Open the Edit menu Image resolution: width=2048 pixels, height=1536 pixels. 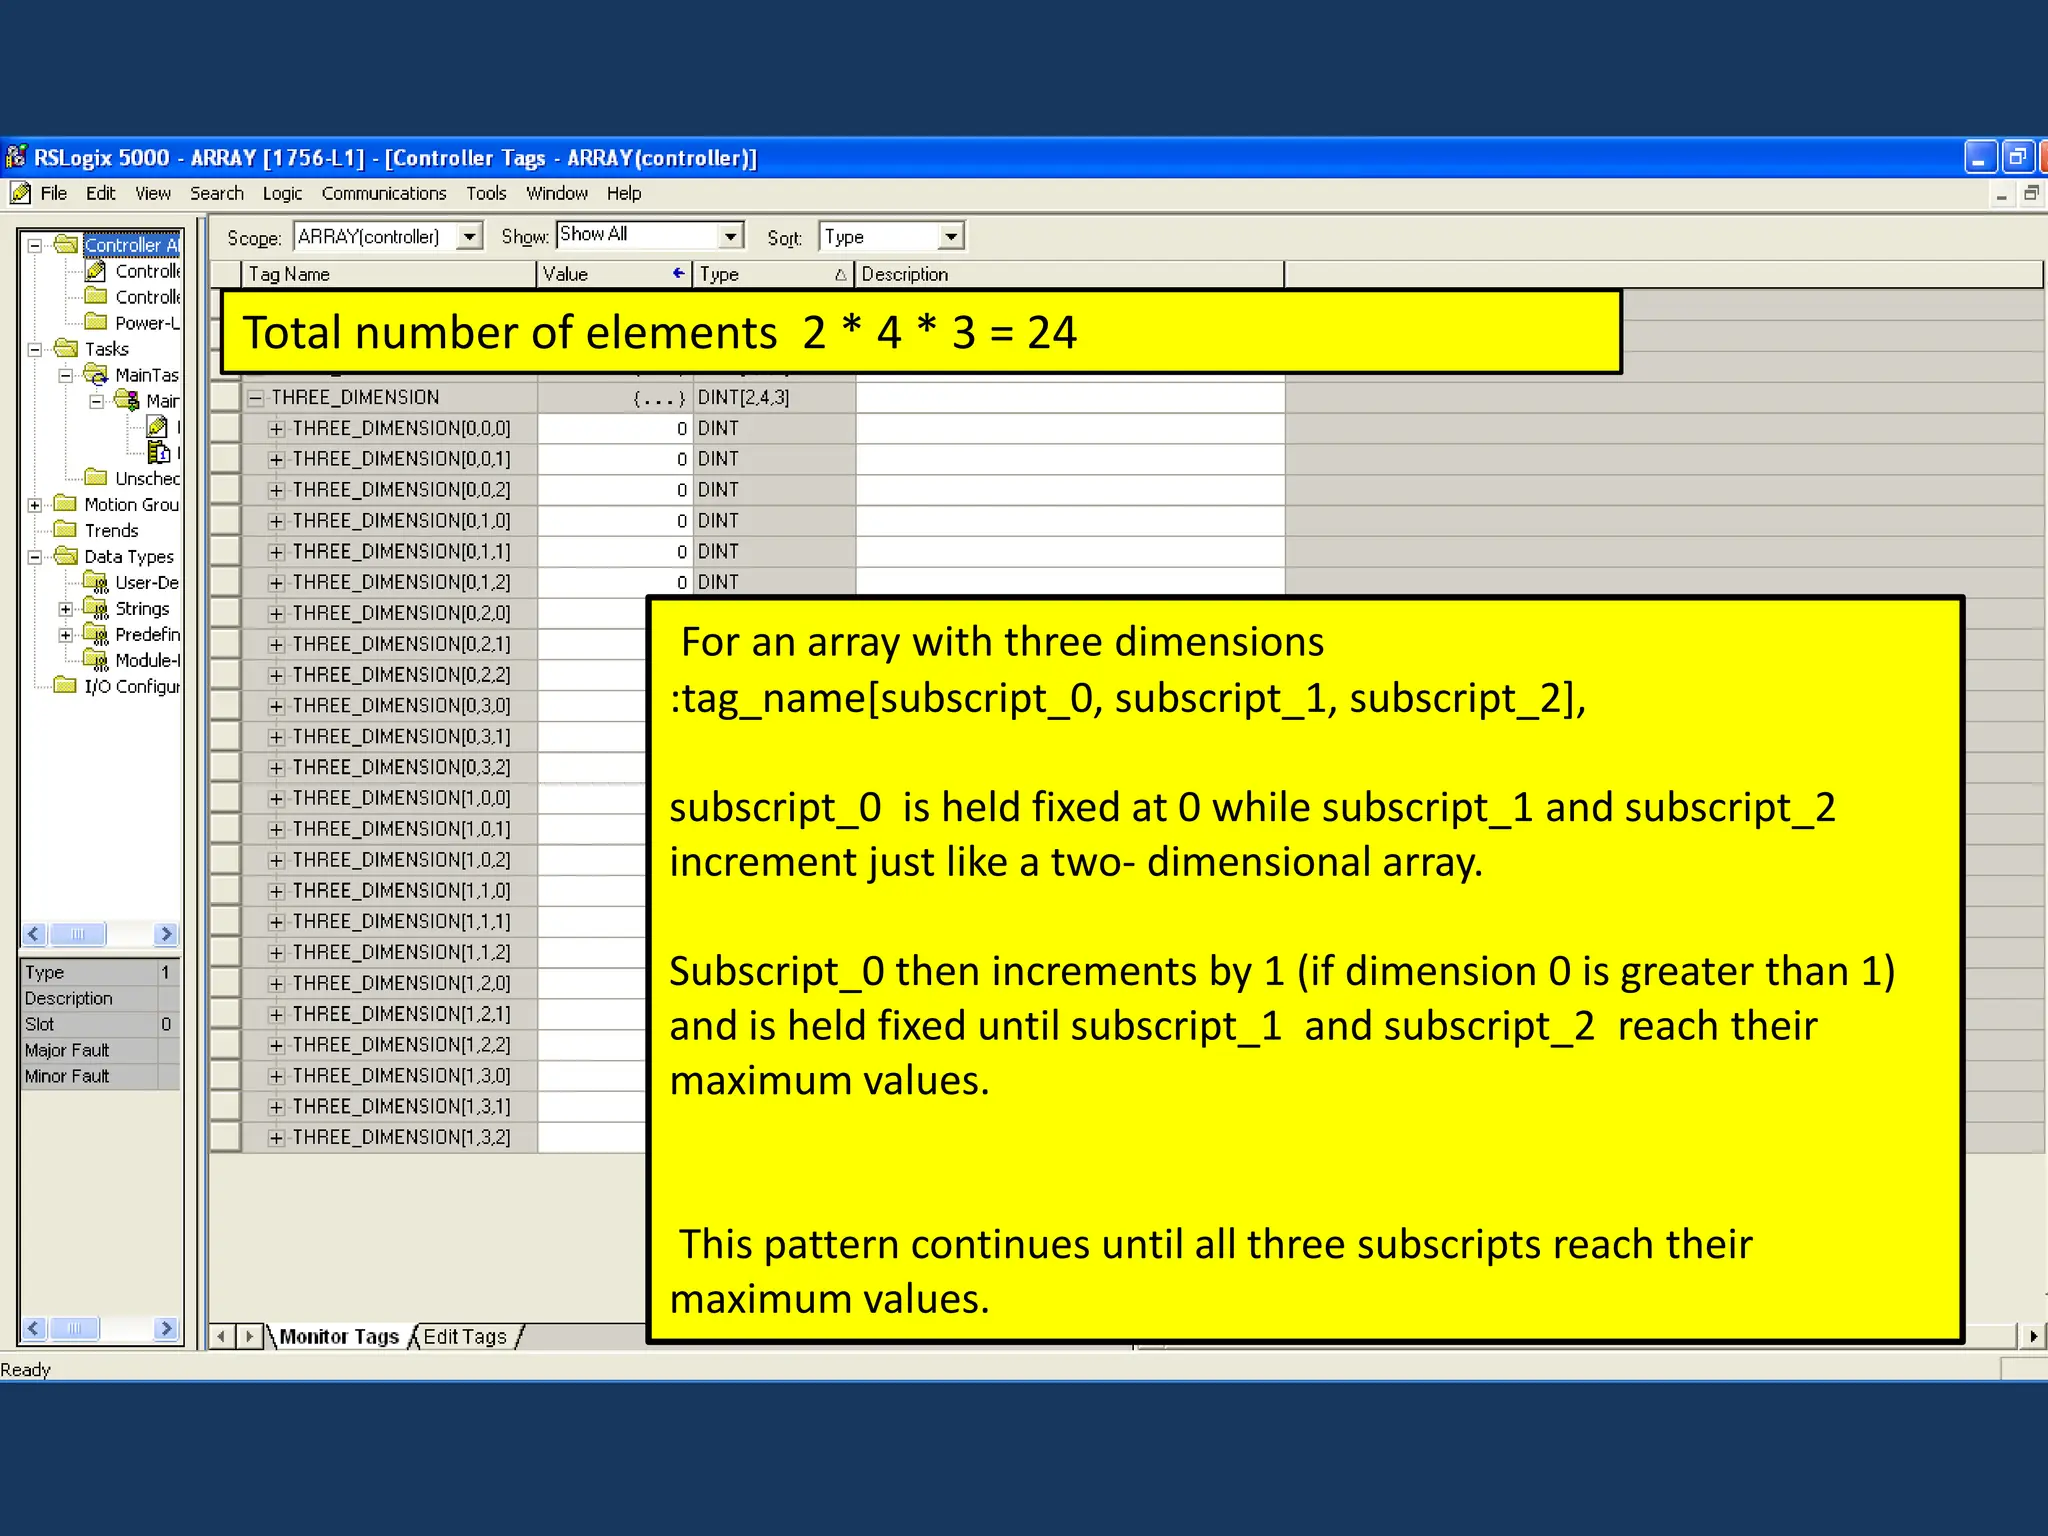100,194
